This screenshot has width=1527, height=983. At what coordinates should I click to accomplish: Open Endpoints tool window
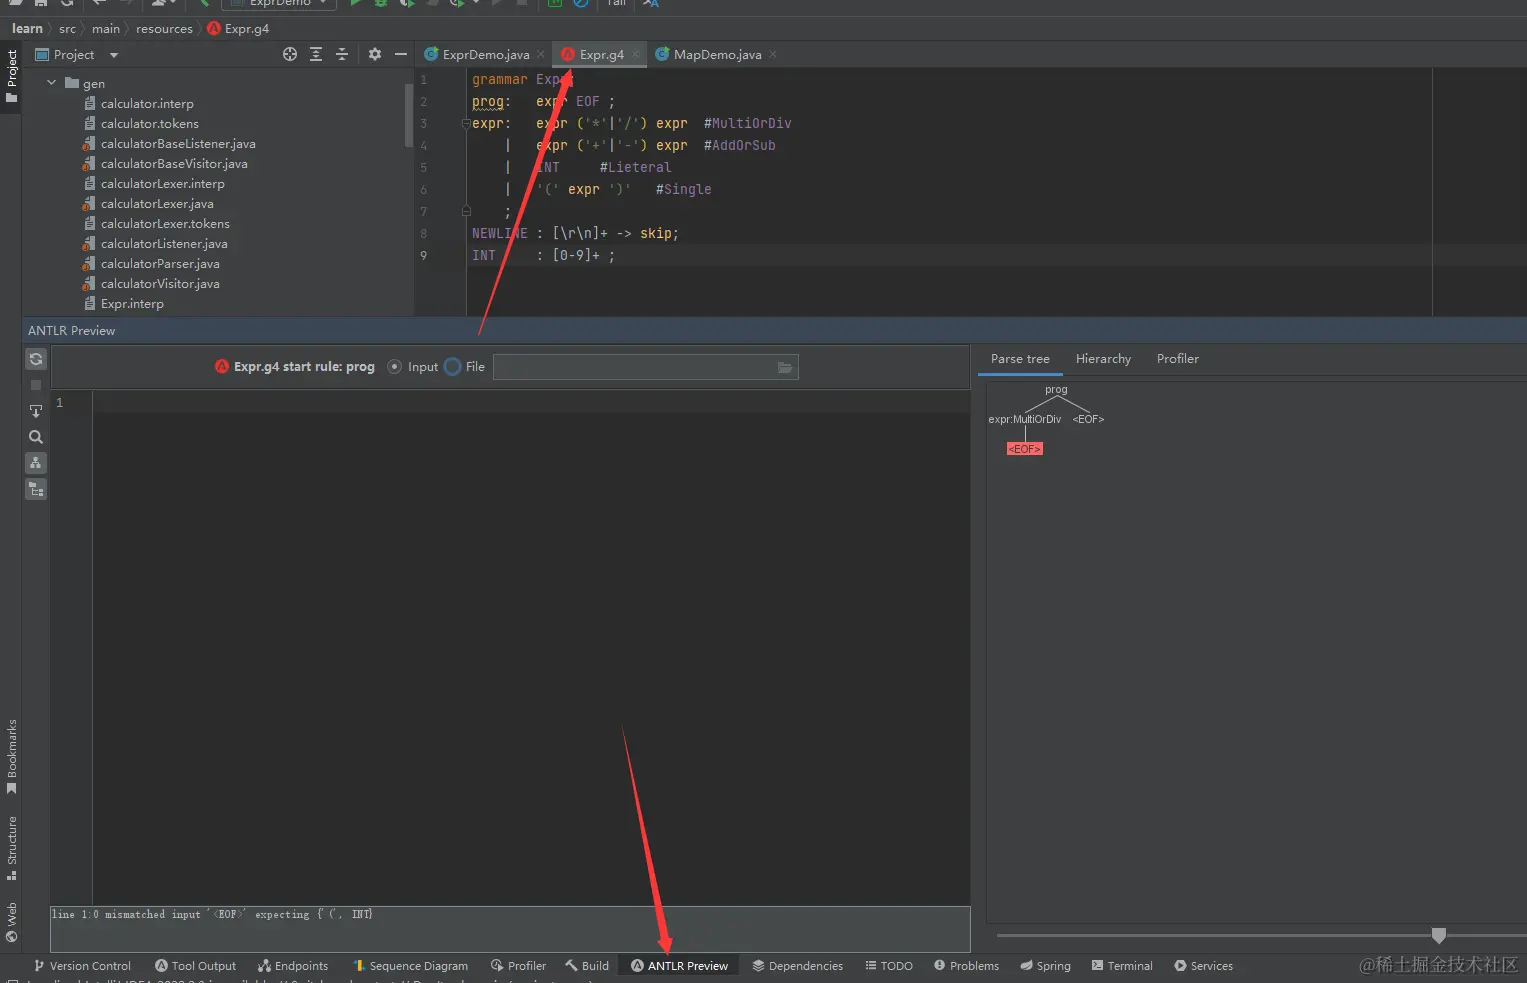click(292, 965)
